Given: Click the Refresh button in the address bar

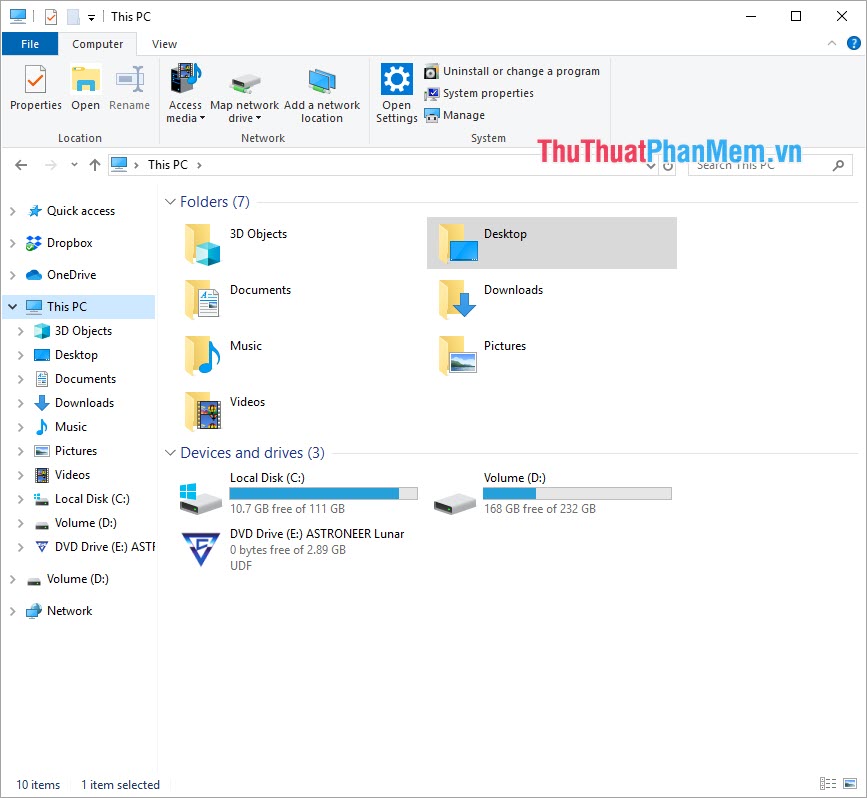Looking at the screenshot, I should pyautogui.click(x=669, y=165).
